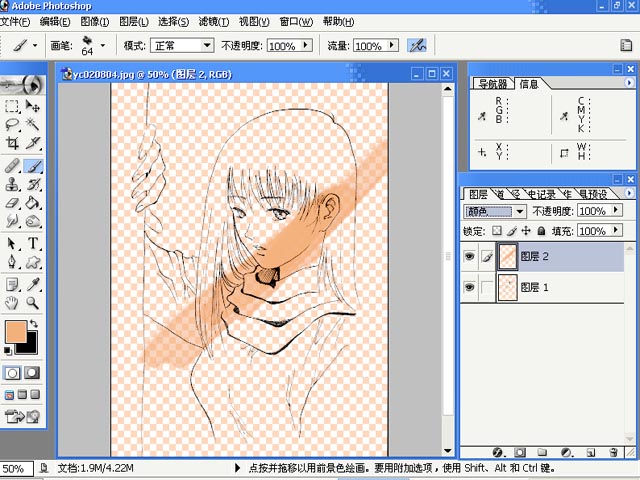640x480 pixels.
Task: Select the 图层 1 layer name
Action: click(x=534, y=287)
